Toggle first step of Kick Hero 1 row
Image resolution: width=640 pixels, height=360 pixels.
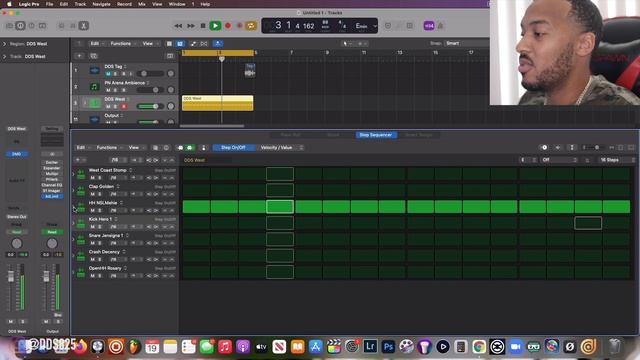(196, 223)
